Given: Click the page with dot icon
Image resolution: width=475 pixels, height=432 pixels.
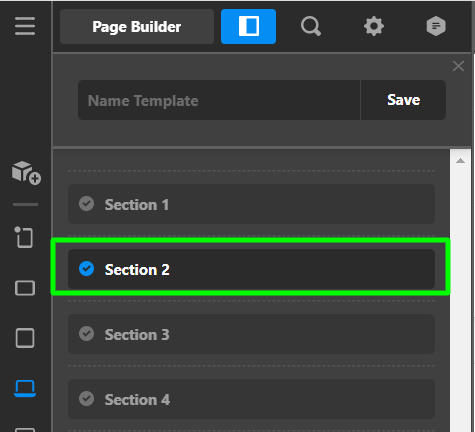Looking at the screenshot, I should click(x=24, y=237).
